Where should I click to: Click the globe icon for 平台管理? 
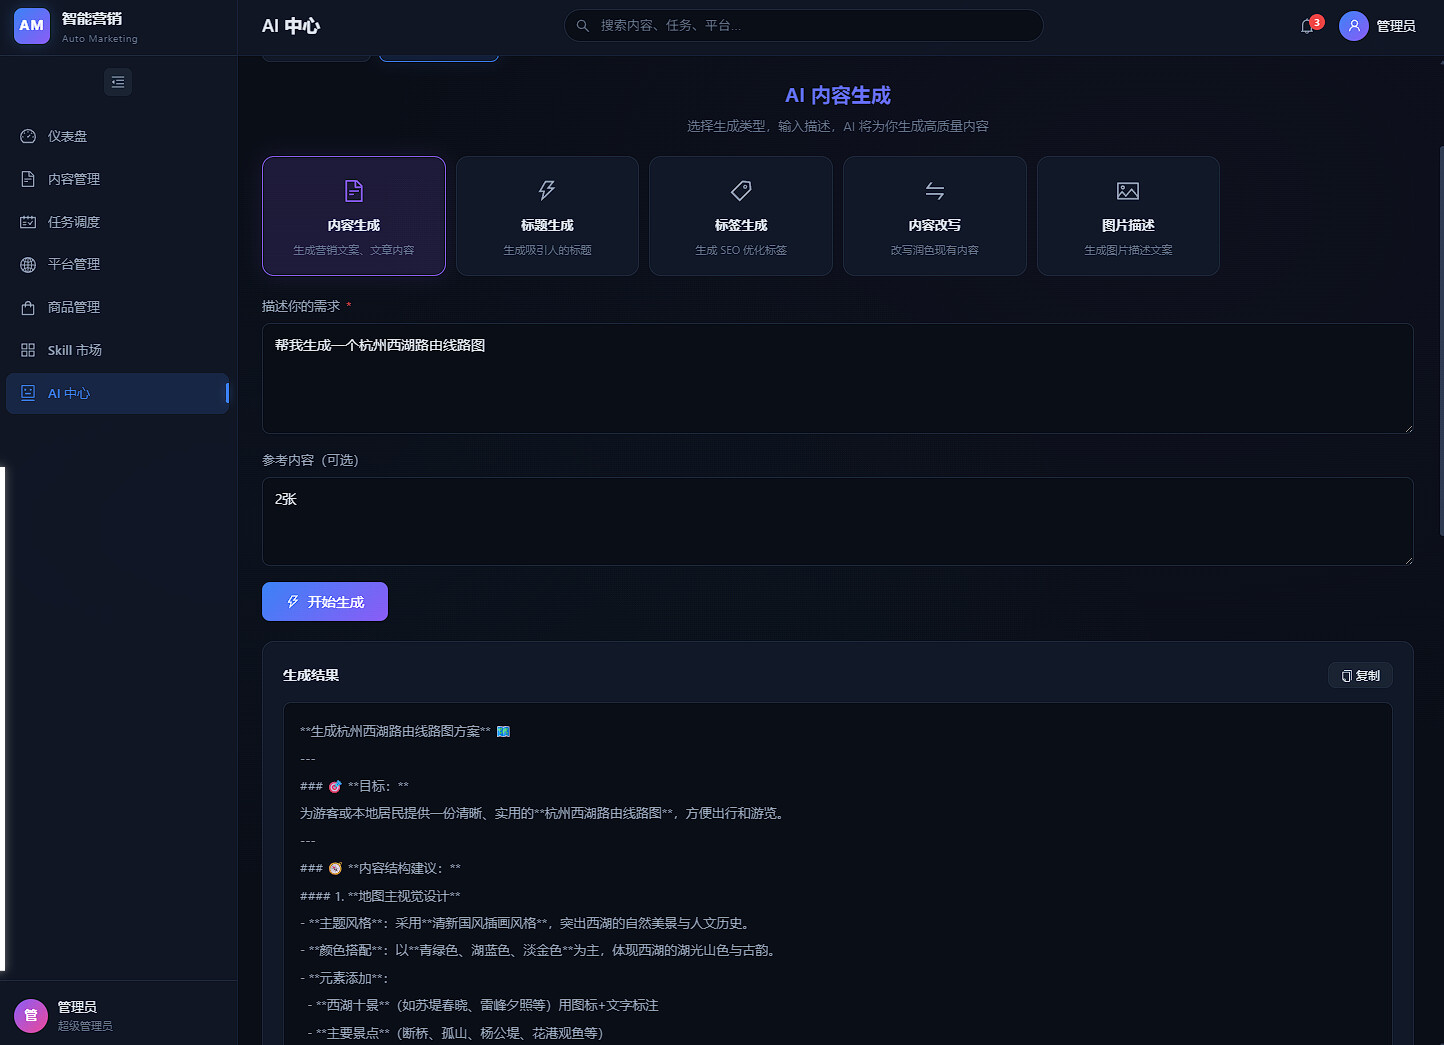[x=28, y=264]
